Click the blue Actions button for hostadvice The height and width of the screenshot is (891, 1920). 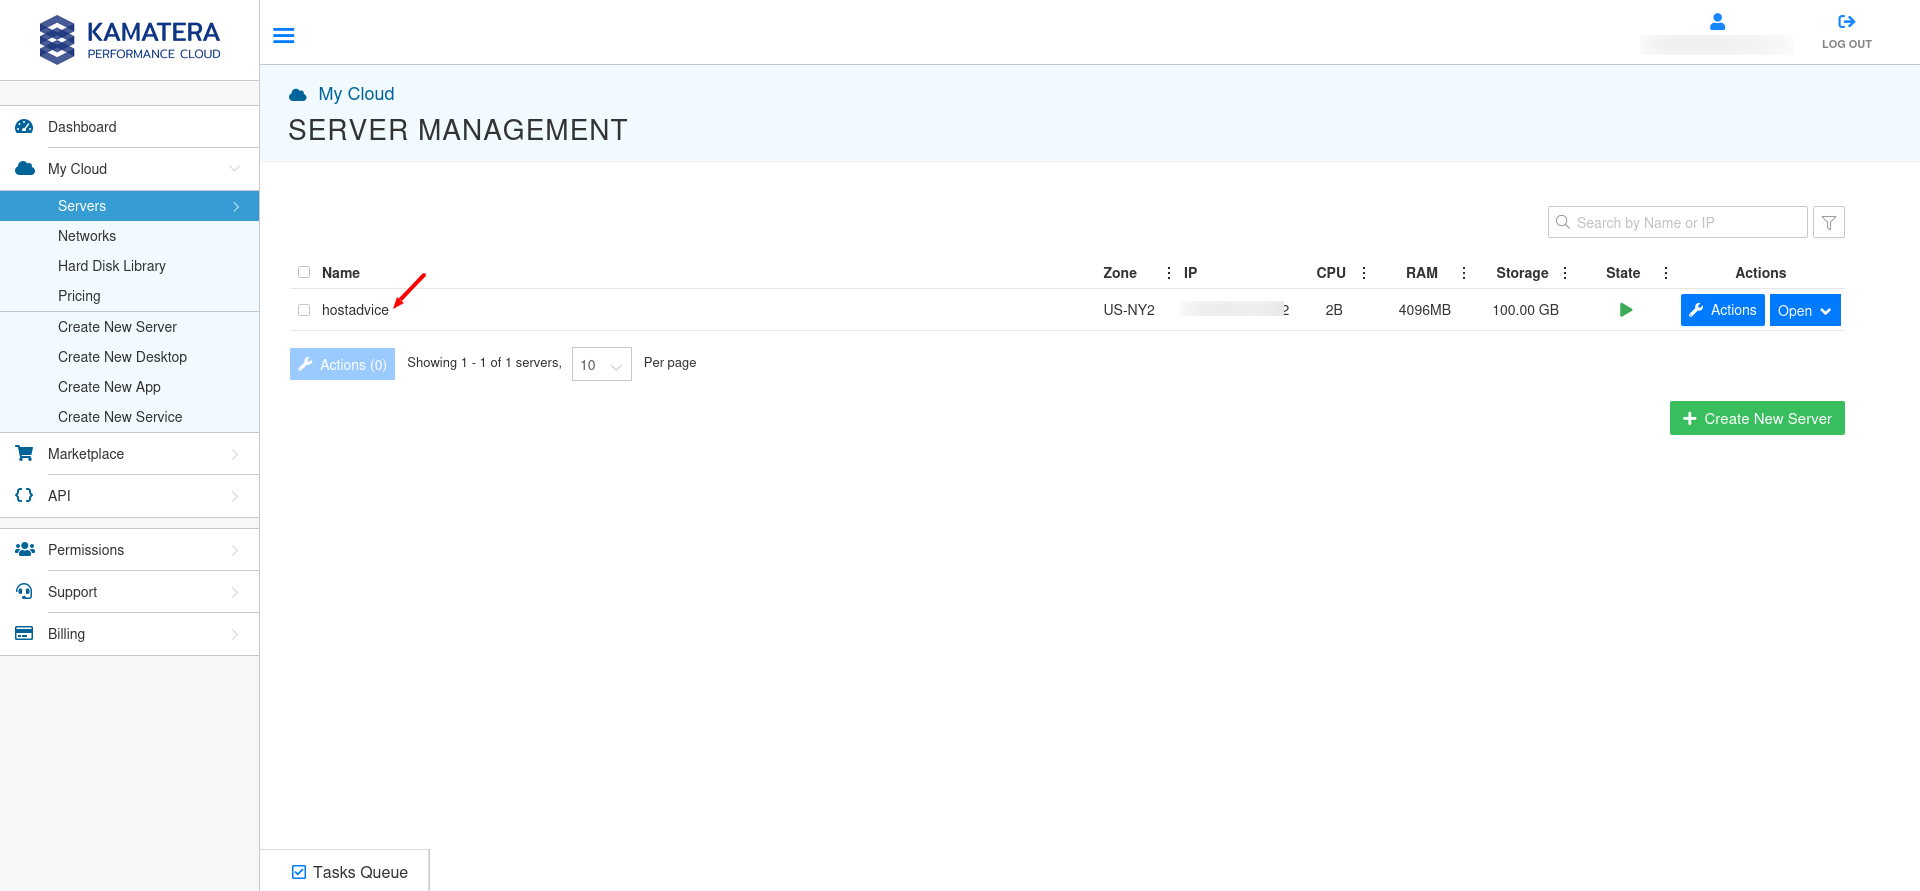click(x=1723, y=310)
